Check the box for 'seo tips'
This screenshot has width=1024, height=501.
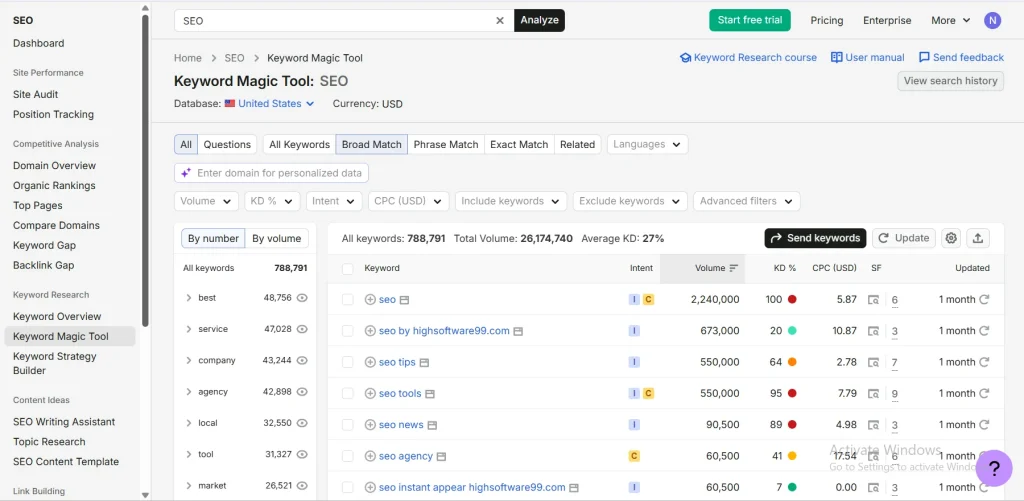coord(347,362)
